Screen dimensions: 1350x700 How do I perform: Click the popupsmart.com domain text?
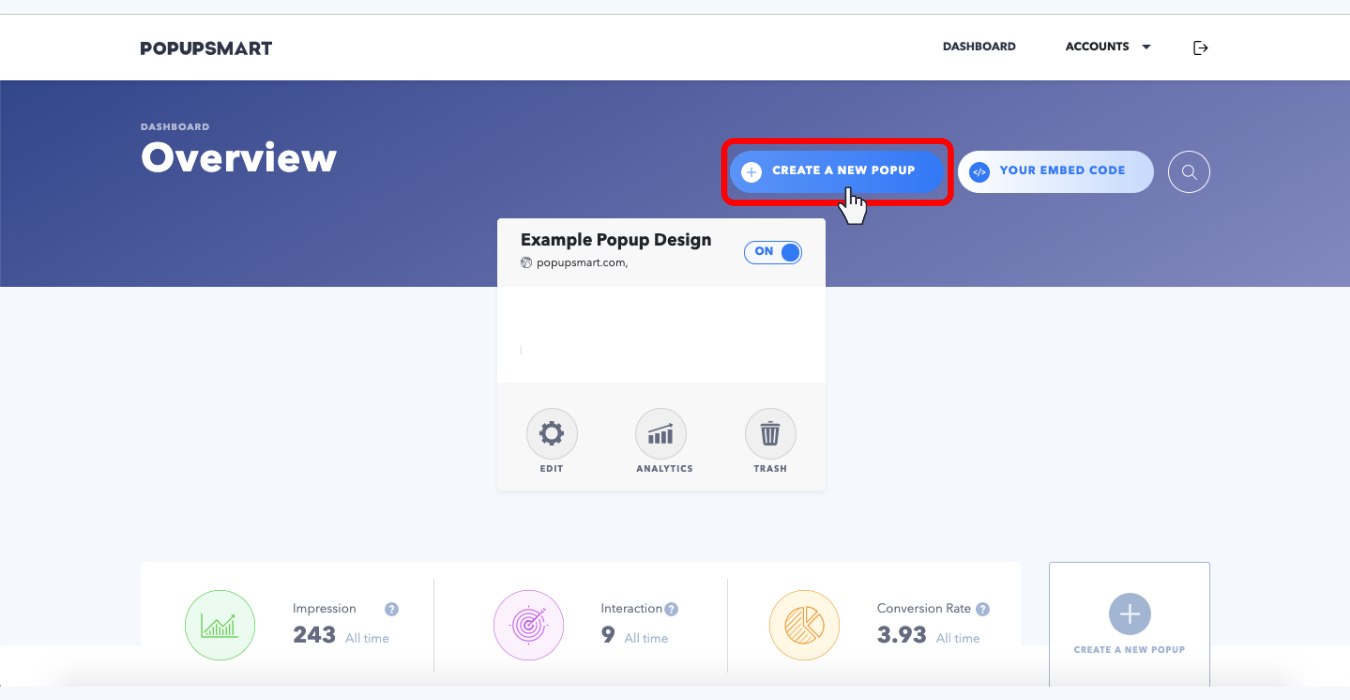(582, 263)
